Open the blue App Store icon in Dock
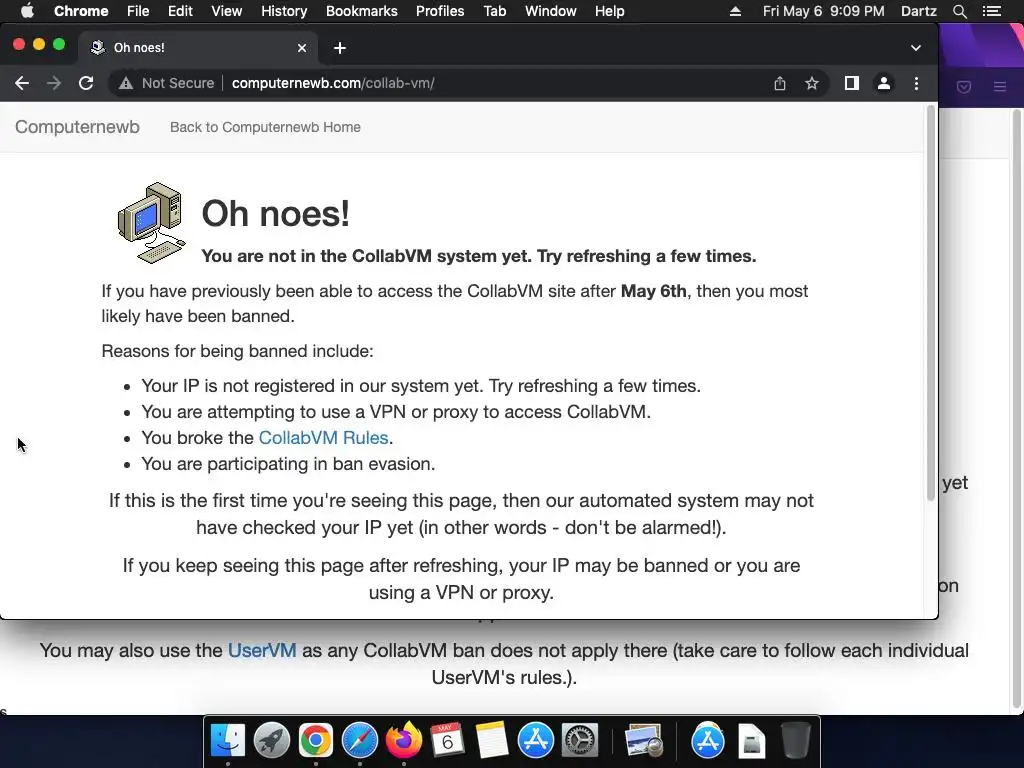1024x768 pixels. [536, 741]
